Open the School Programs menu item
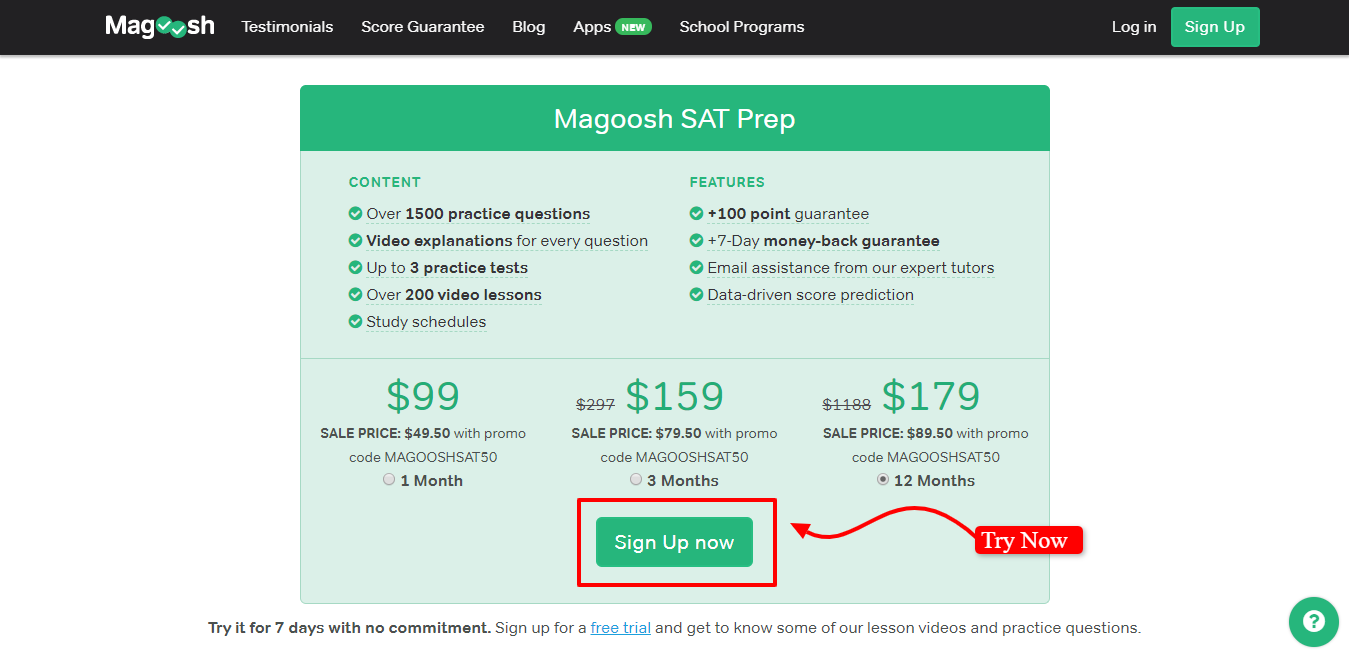The image size is (1349, 657). (741, 27)
